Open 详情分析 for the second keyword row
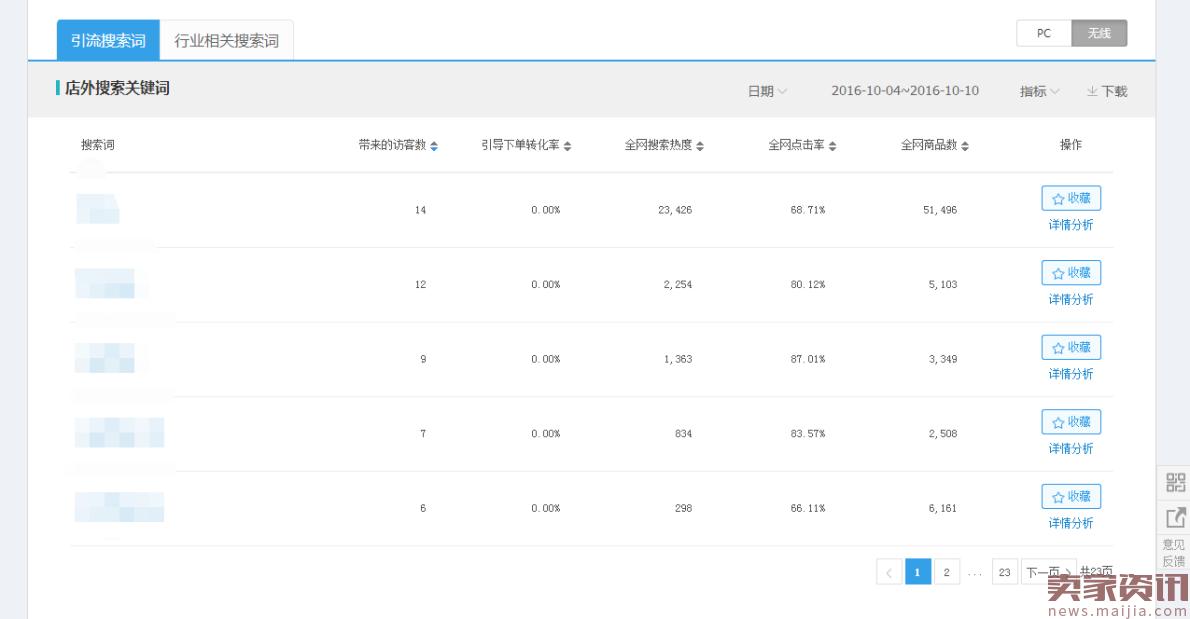1190x619 pixels. 1071,299
